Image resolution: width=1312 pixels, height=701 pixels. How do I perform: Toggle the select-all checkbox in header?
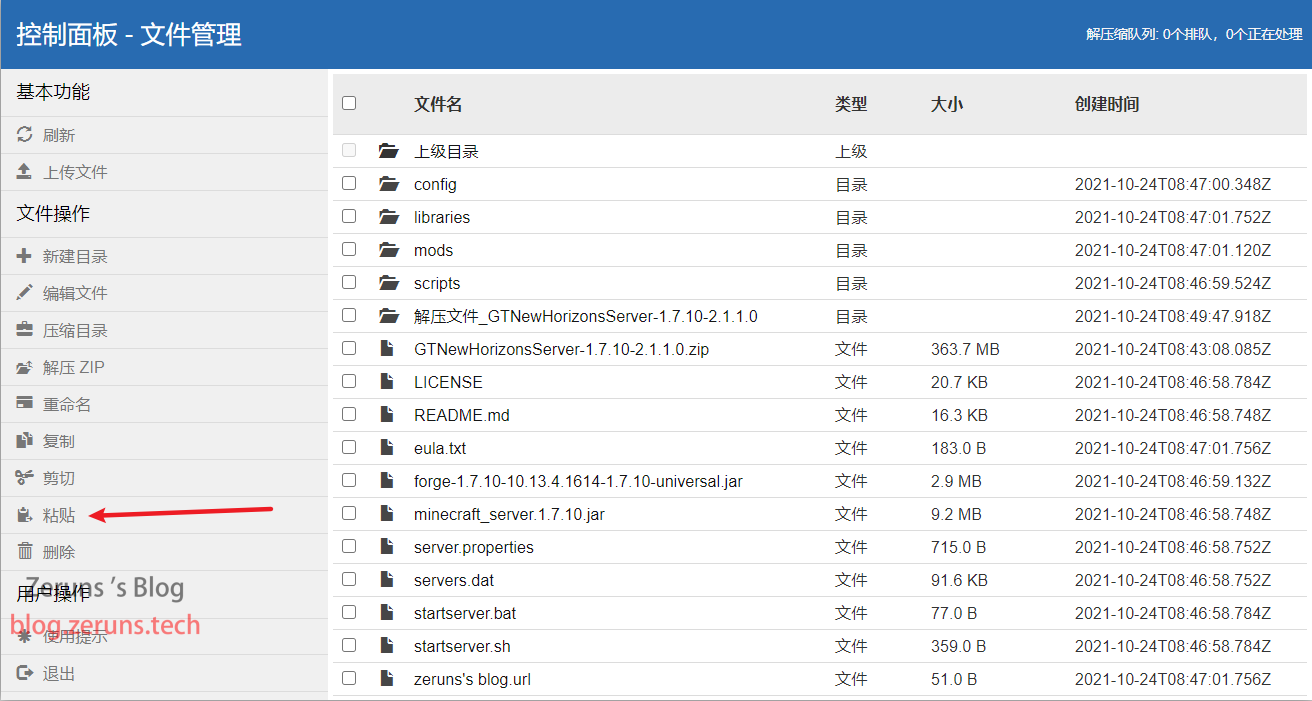pyautogui.click(x=349, y=103)
